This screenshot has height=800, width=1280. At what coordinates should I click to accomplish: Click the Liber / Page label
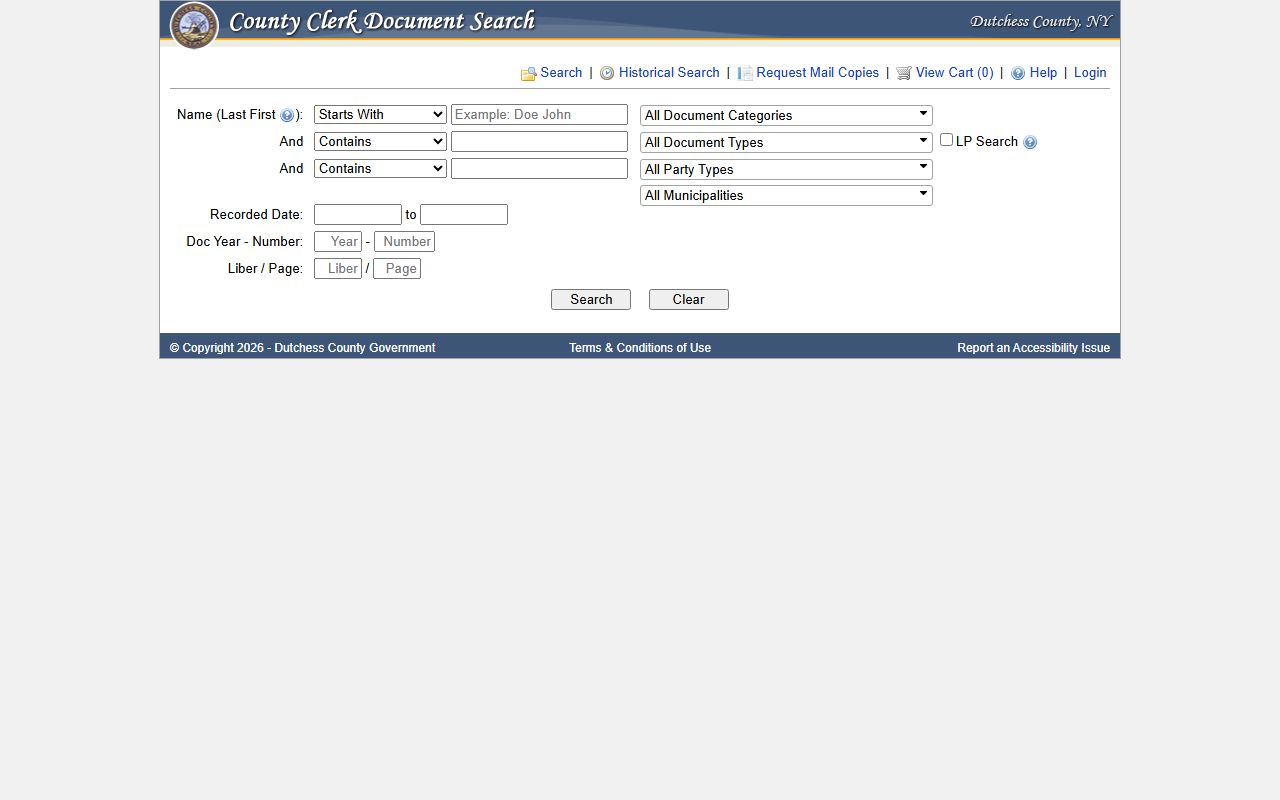pos(265,268)
